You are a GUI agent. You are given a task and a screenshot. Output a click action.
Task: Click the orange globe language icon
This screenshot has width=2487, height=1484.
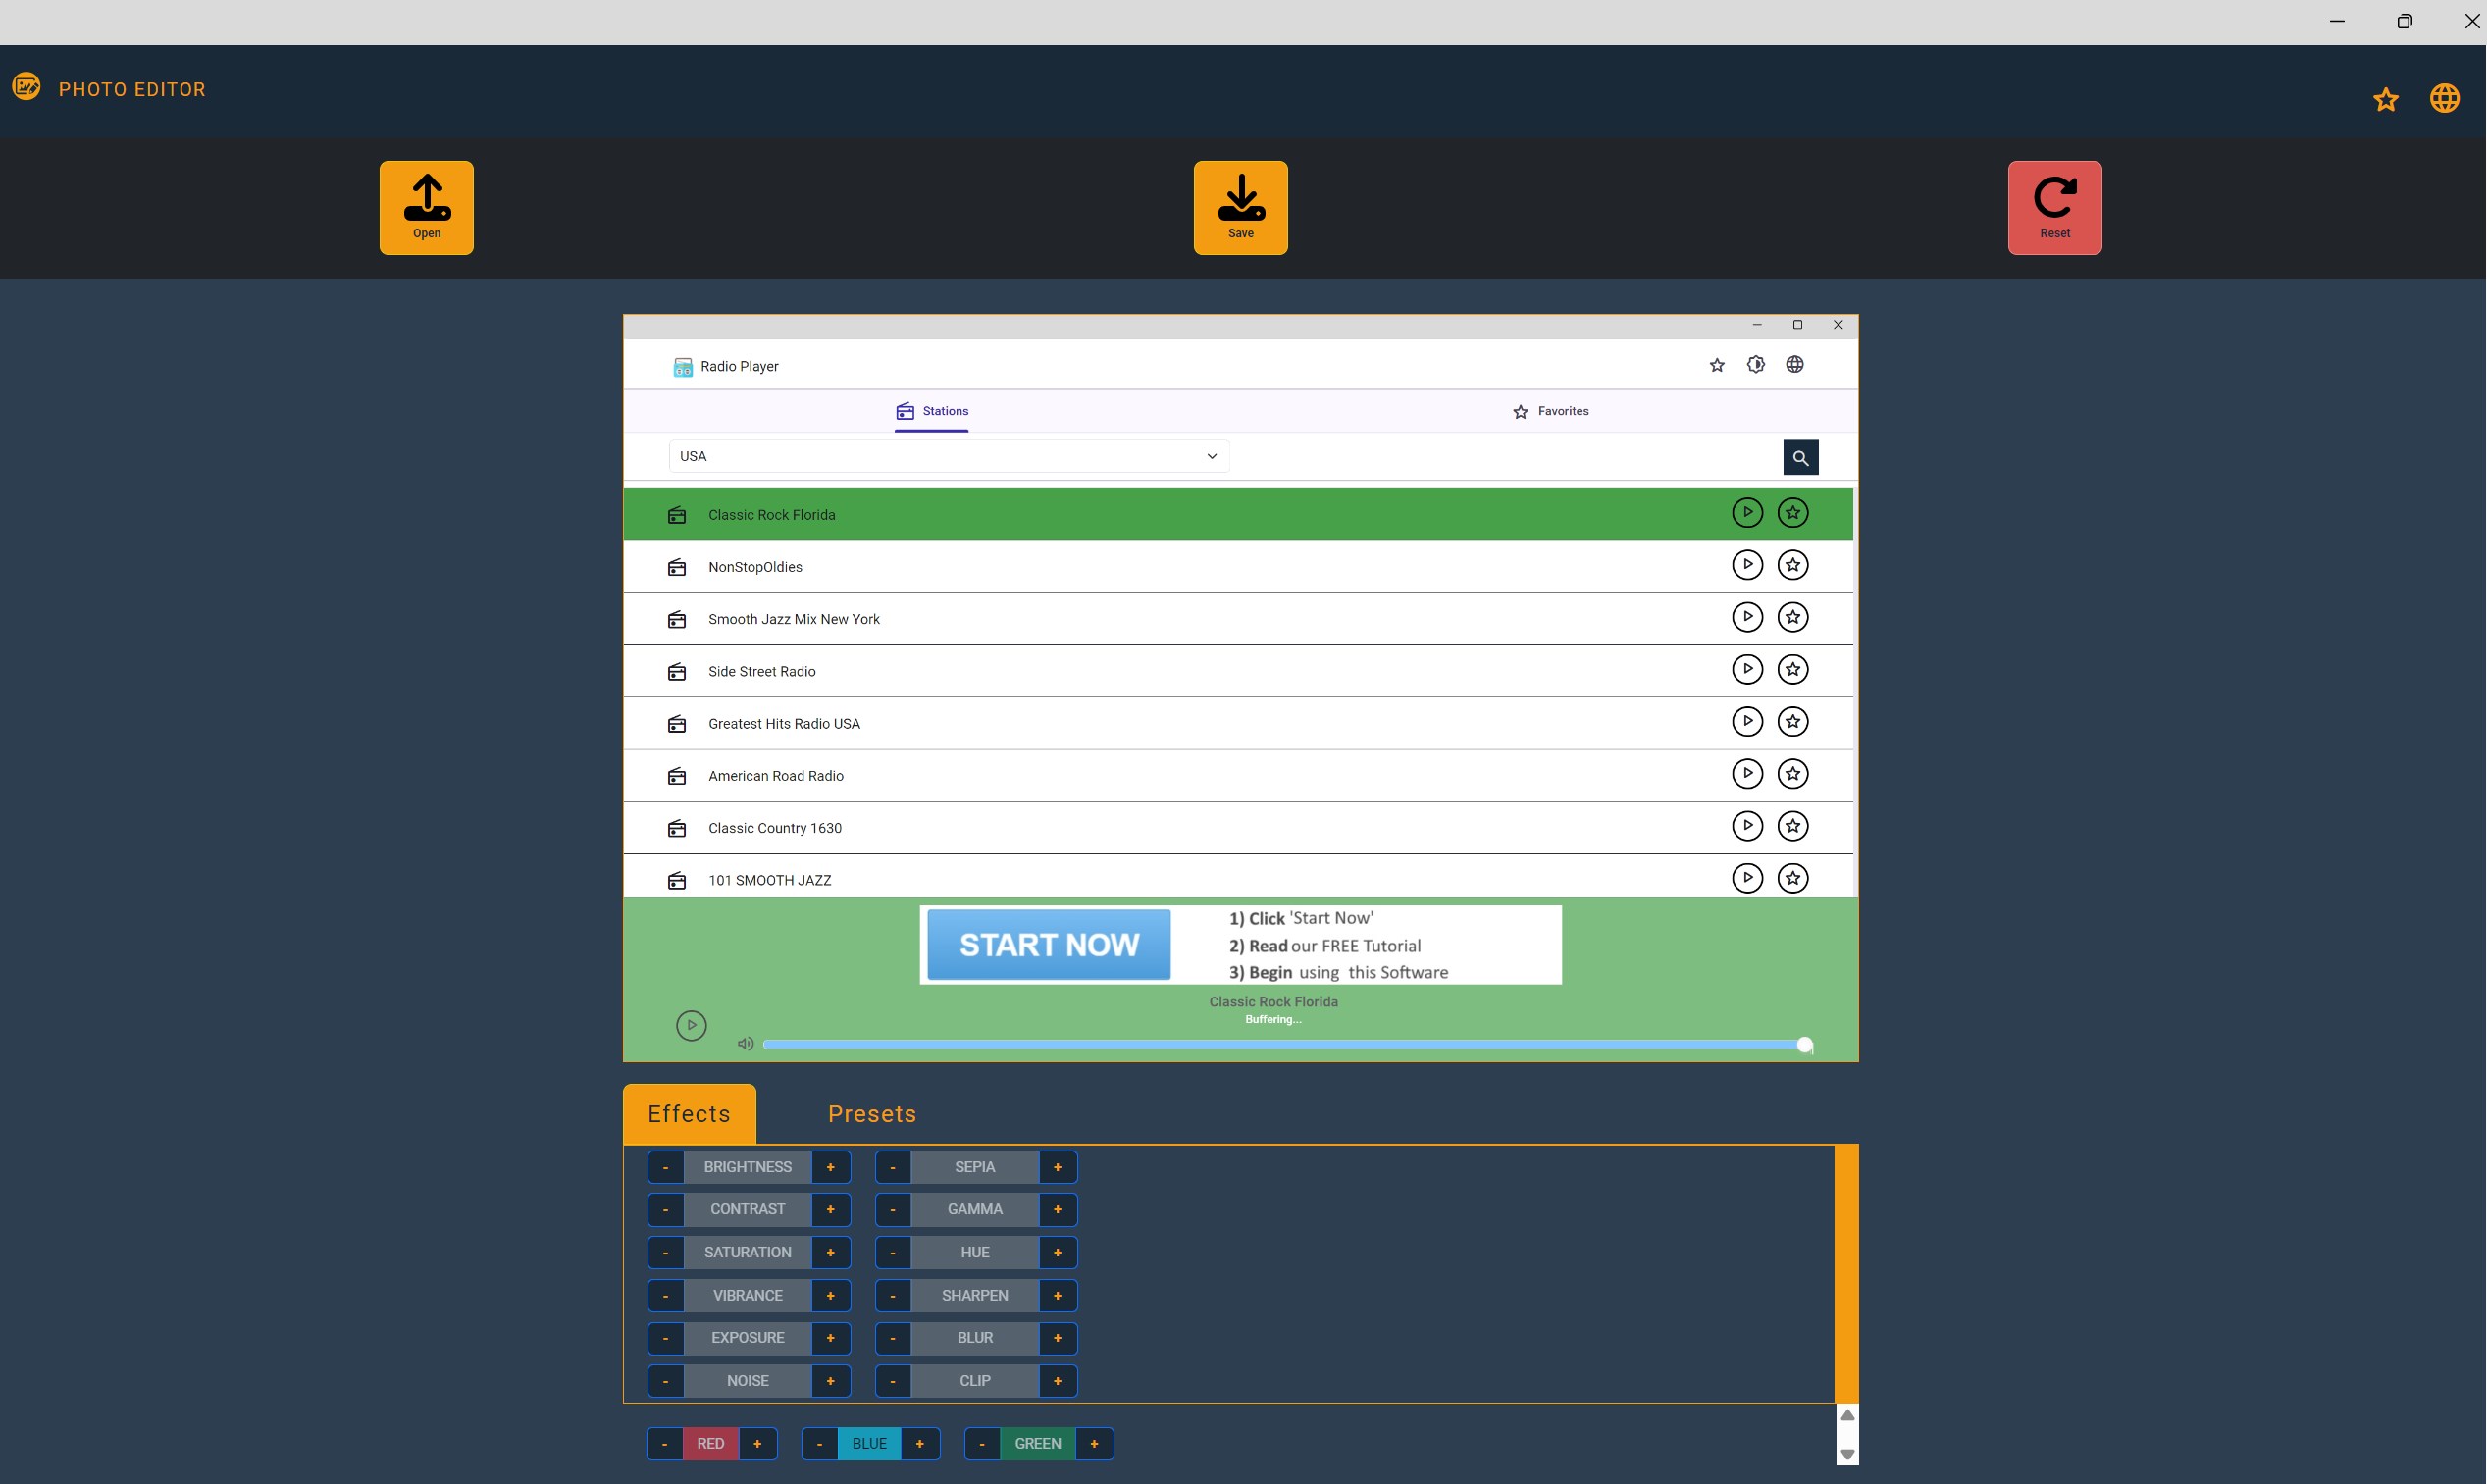[x=2444, y=98]
